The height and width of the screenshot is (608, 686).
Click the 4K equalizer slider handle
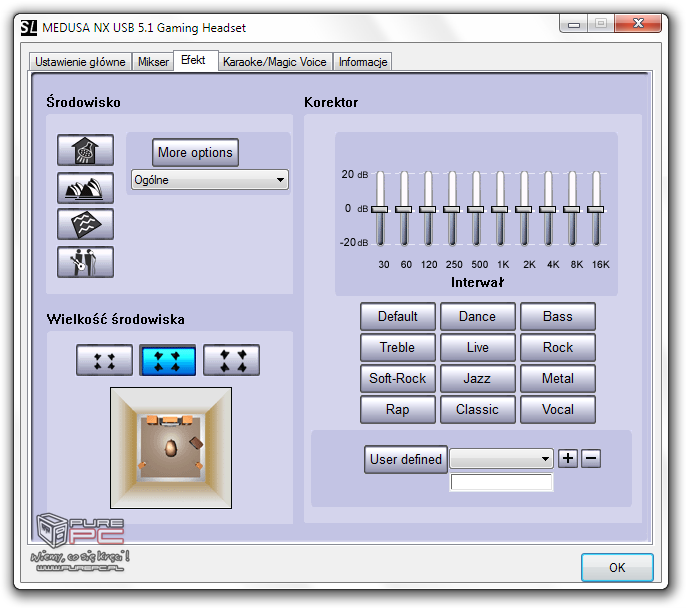(x=547, y=209)
